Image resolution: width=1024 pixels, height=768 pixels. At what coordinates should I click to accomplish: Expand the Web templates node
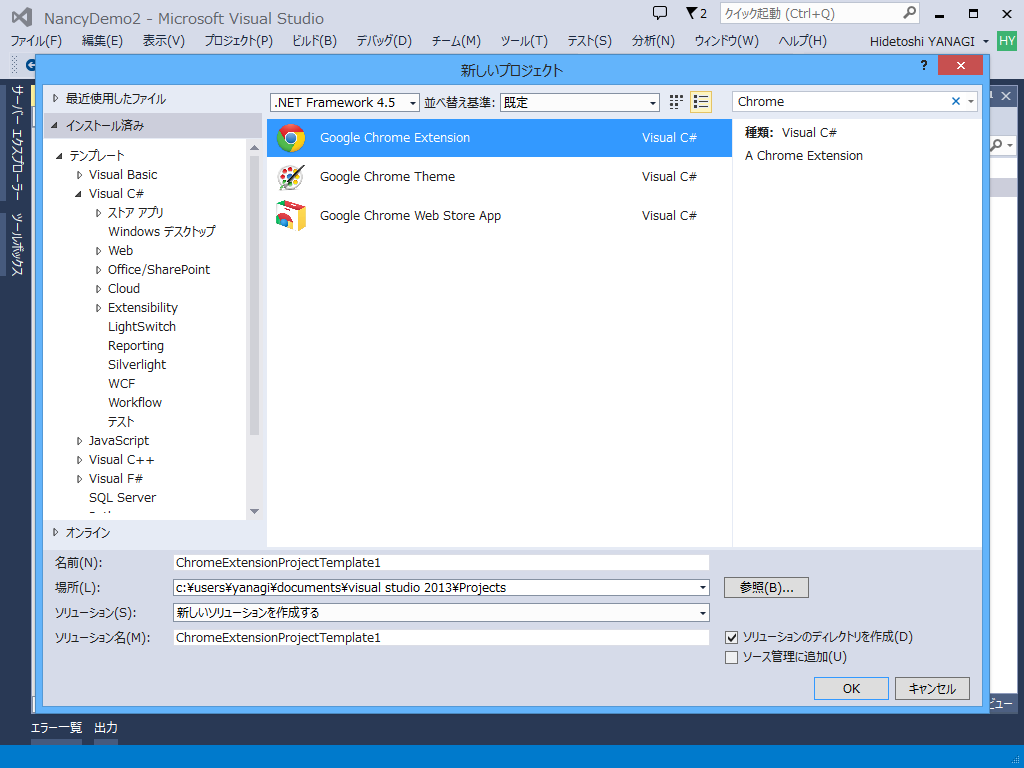[99, 251]
